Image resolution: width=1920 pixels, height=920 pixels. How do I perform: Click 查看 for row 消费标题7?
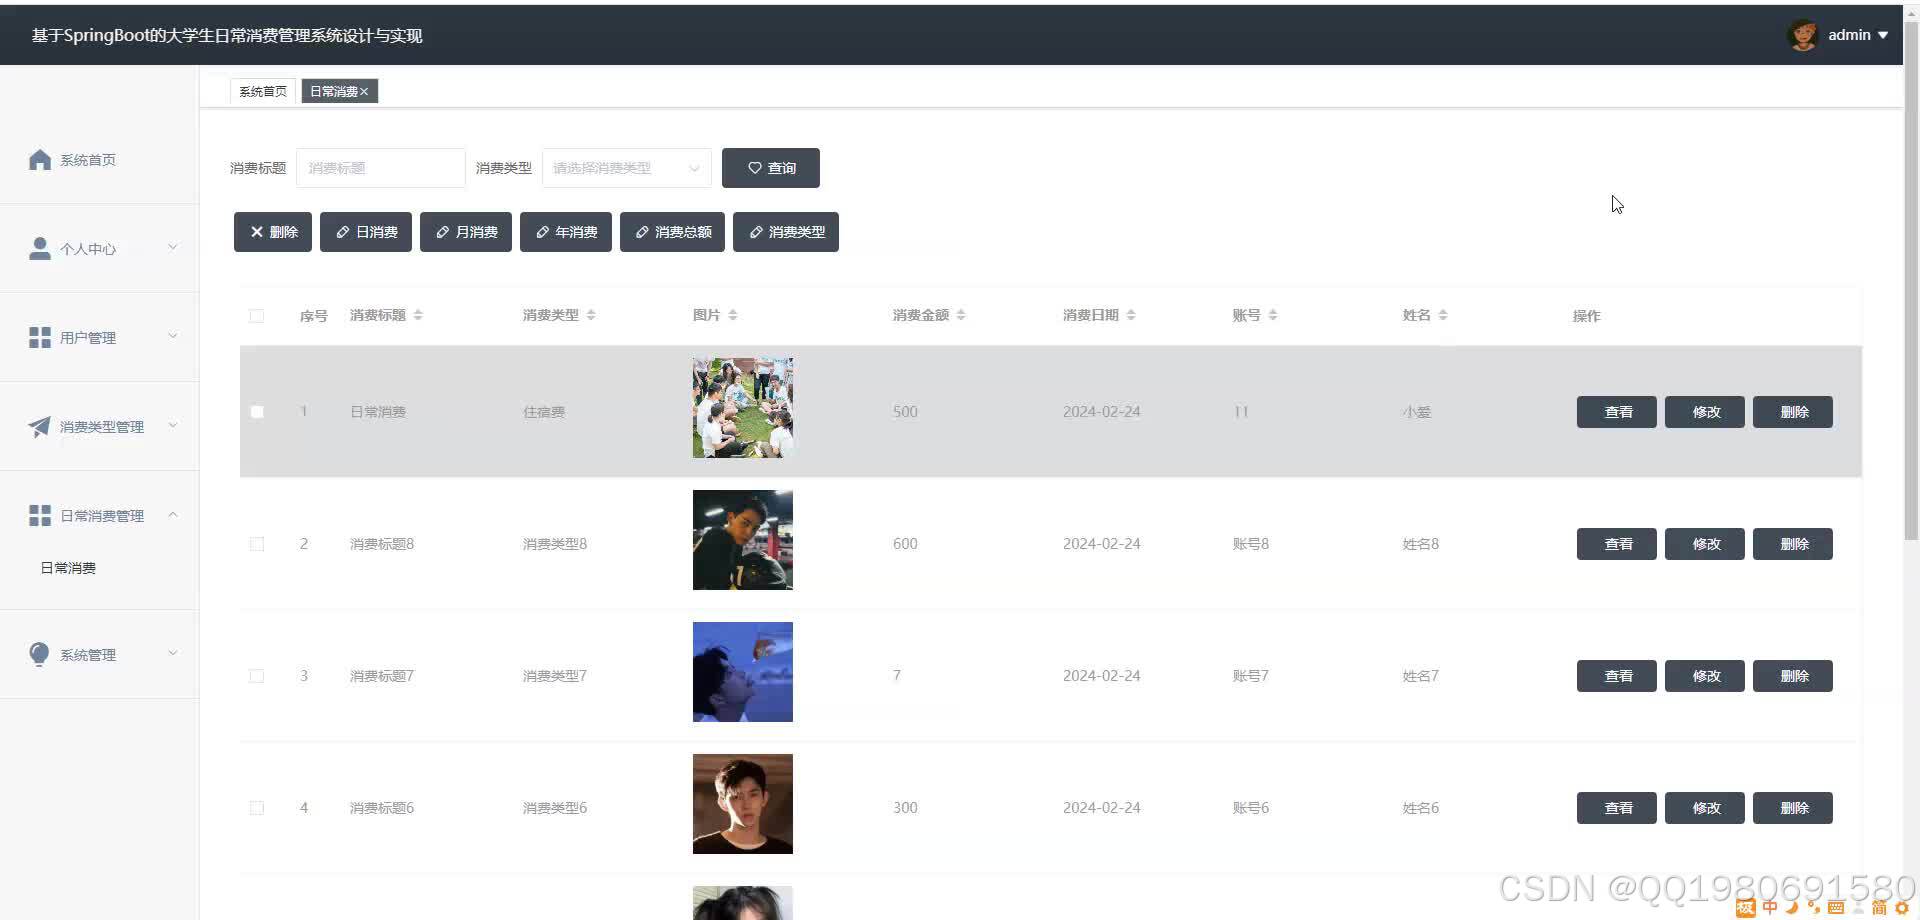coord(1617,676)
